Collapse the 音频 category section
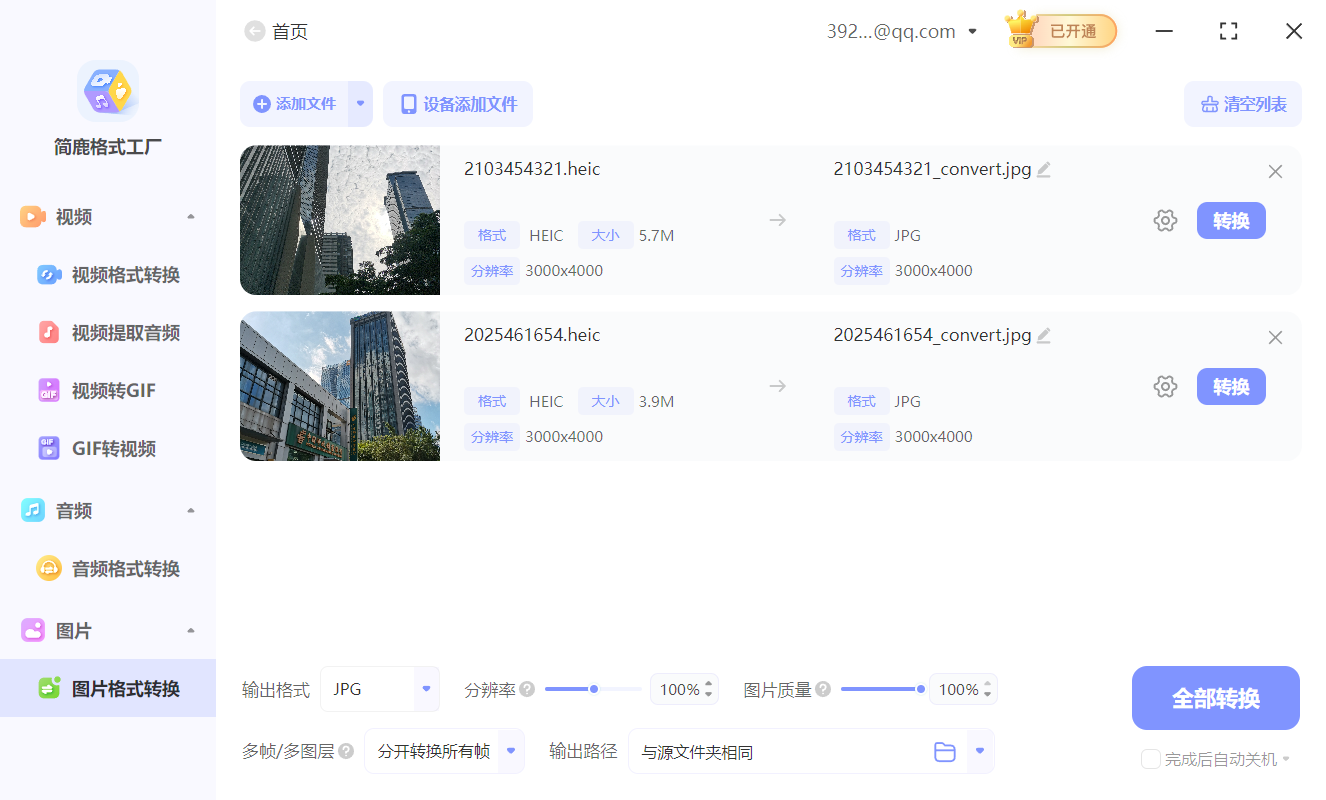The height and width of the screenshot is (800, 1326). click(190, 510)
